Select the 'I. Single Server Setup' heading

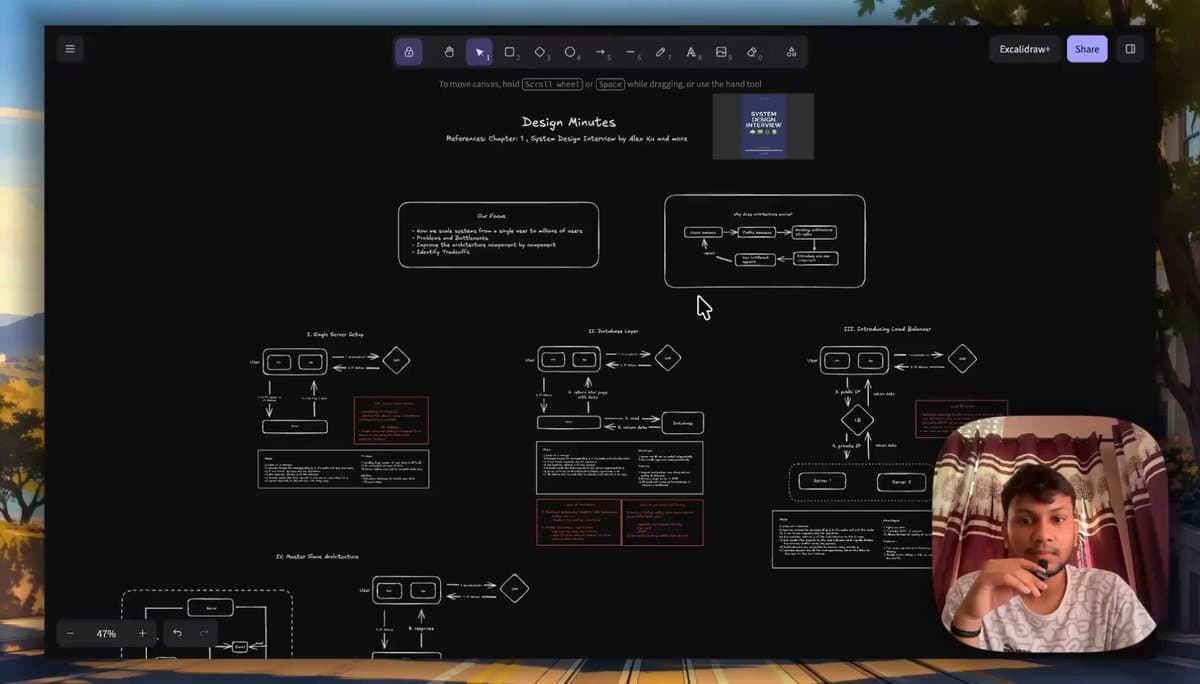pyautogui.click(x=335, y=333)
